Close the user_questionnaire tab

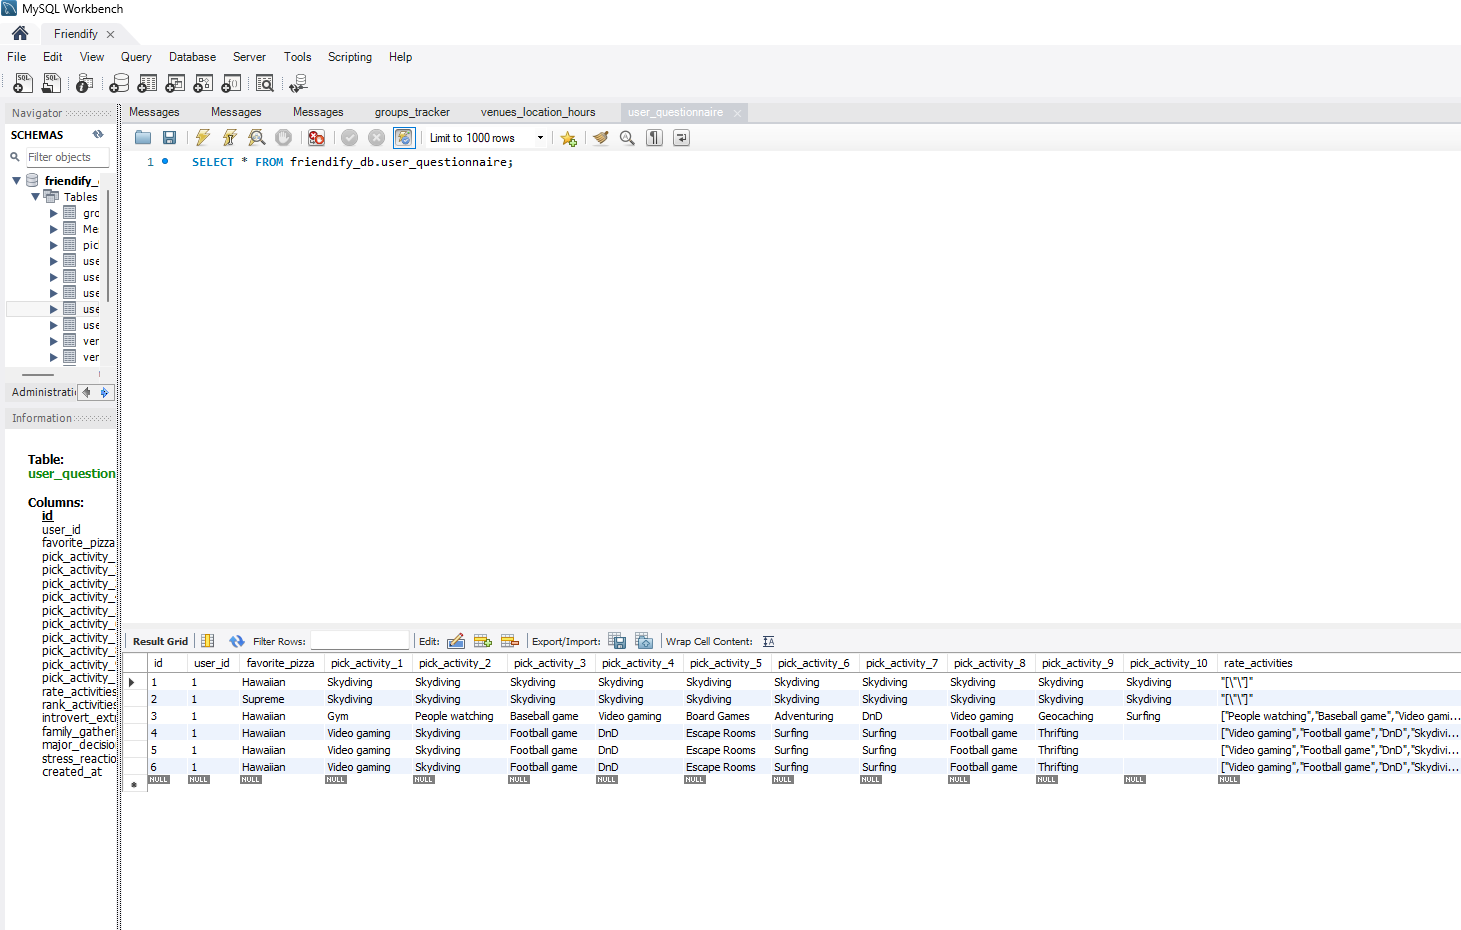coord(737,113)
